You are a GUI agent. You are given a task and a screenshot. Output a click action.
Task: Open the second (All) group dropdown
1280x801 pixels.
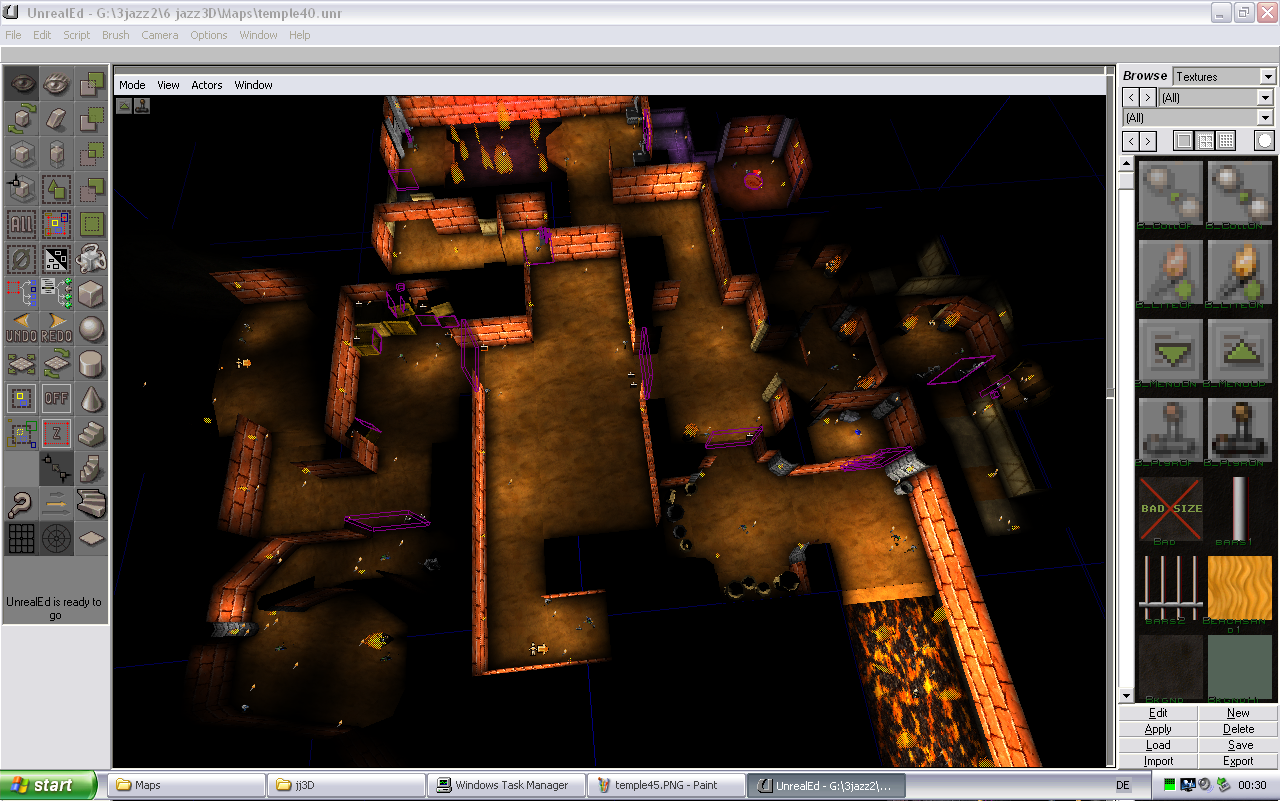tap(1197, 118)
